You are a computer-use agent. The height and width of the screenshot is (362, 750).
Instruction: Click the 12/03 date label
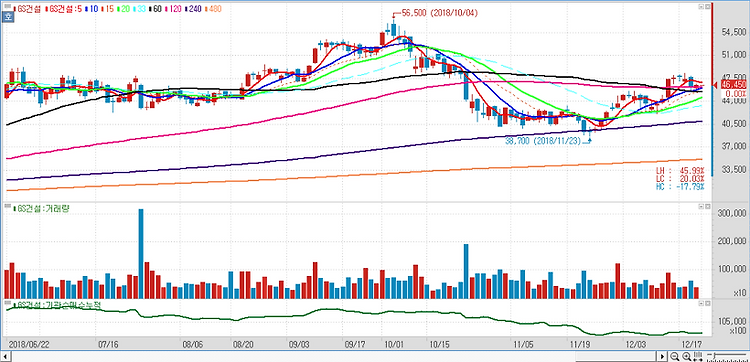tap(636, 344)
